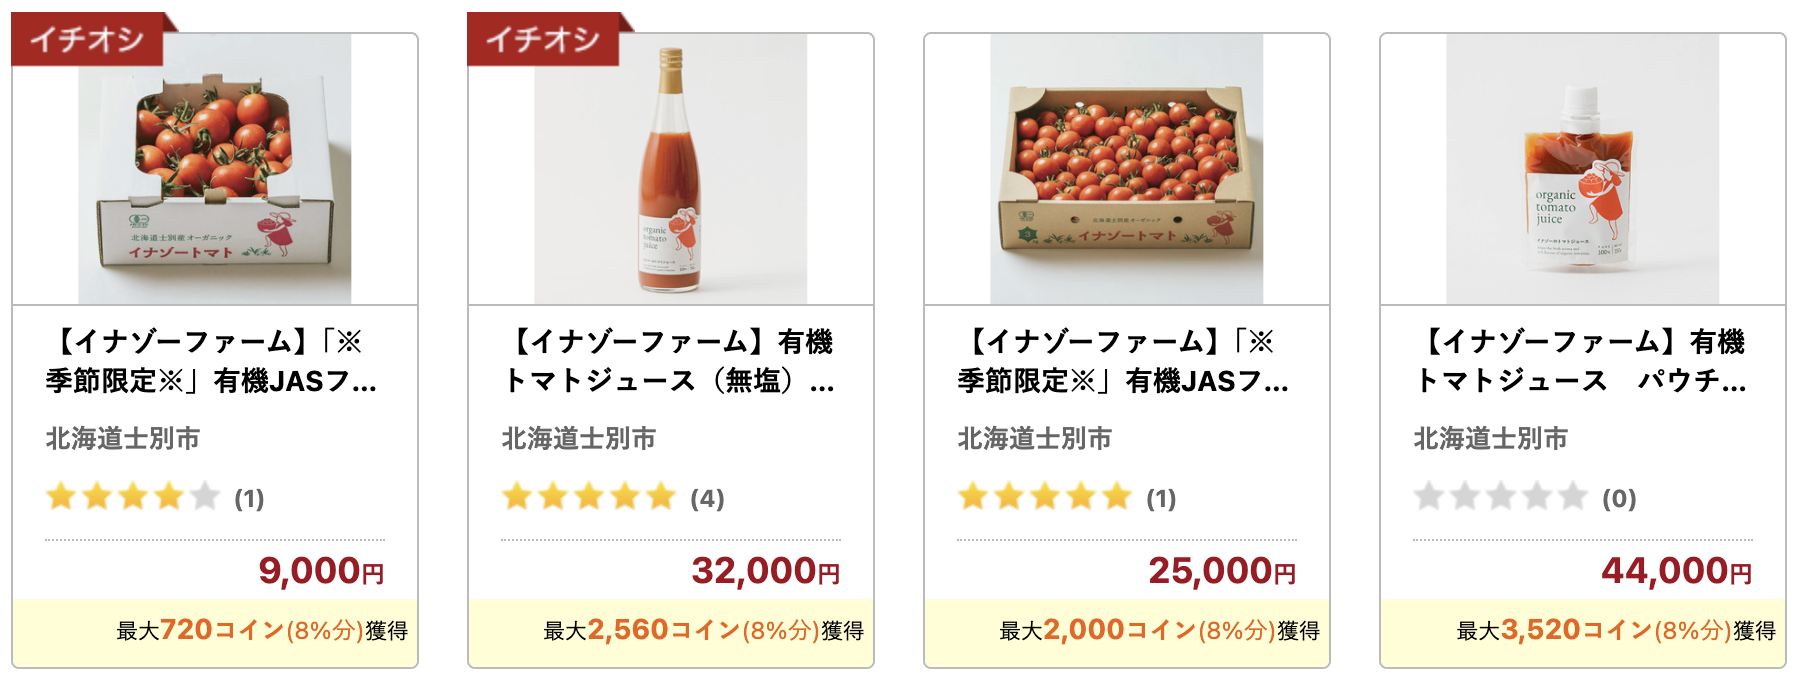1802x686 pixels.
Task: Open the first 季節限定 有機JAS product title
Action: tap(211, 361)
